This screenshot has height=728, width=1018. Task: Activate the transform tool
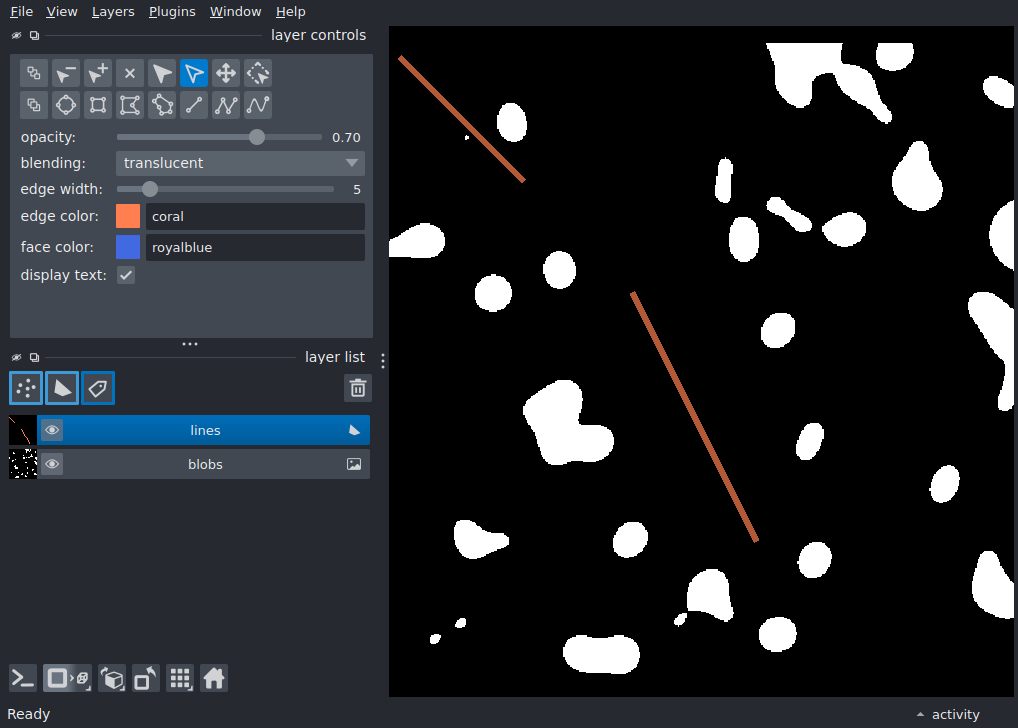[258, 73]
